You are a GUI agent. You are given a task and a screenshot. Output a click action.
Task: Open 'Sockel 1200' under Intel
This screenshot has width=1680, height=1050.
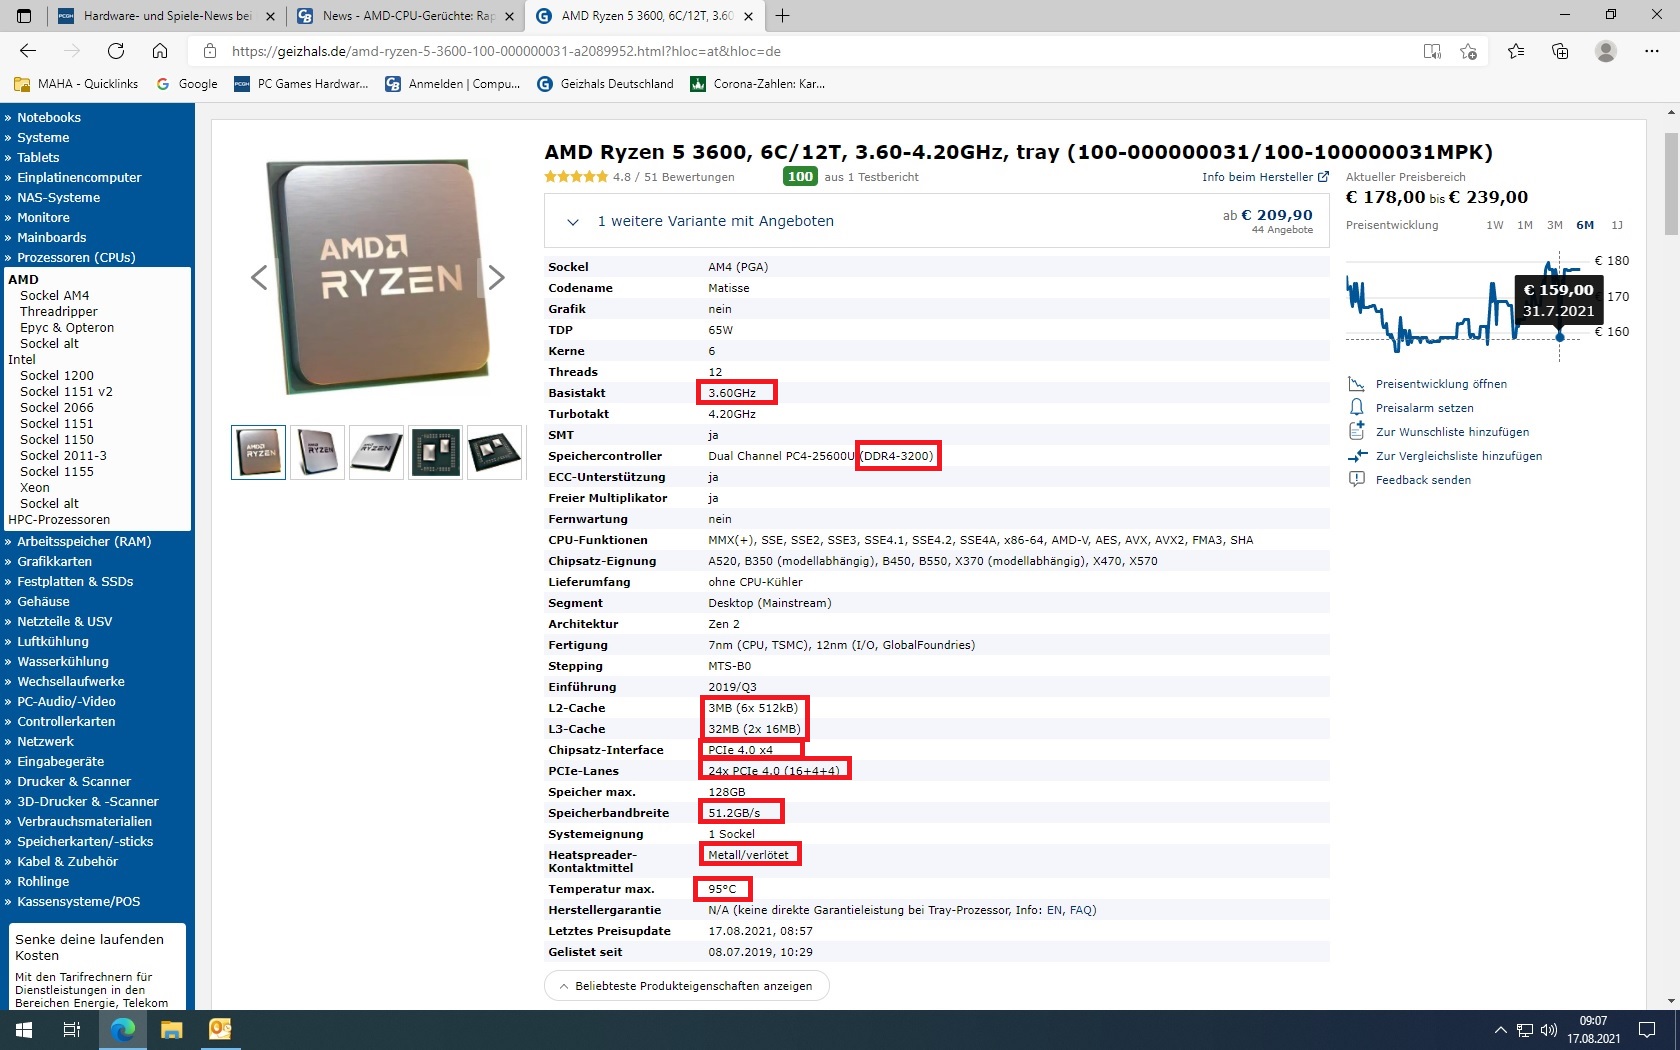pos(56,375)
